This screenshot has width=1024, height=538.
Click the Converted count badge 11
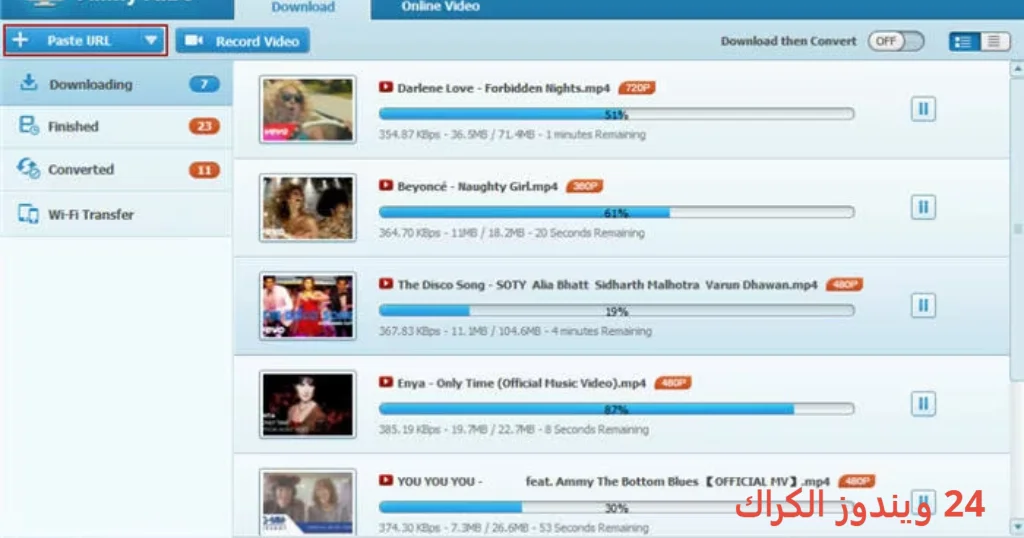(204, 170)
